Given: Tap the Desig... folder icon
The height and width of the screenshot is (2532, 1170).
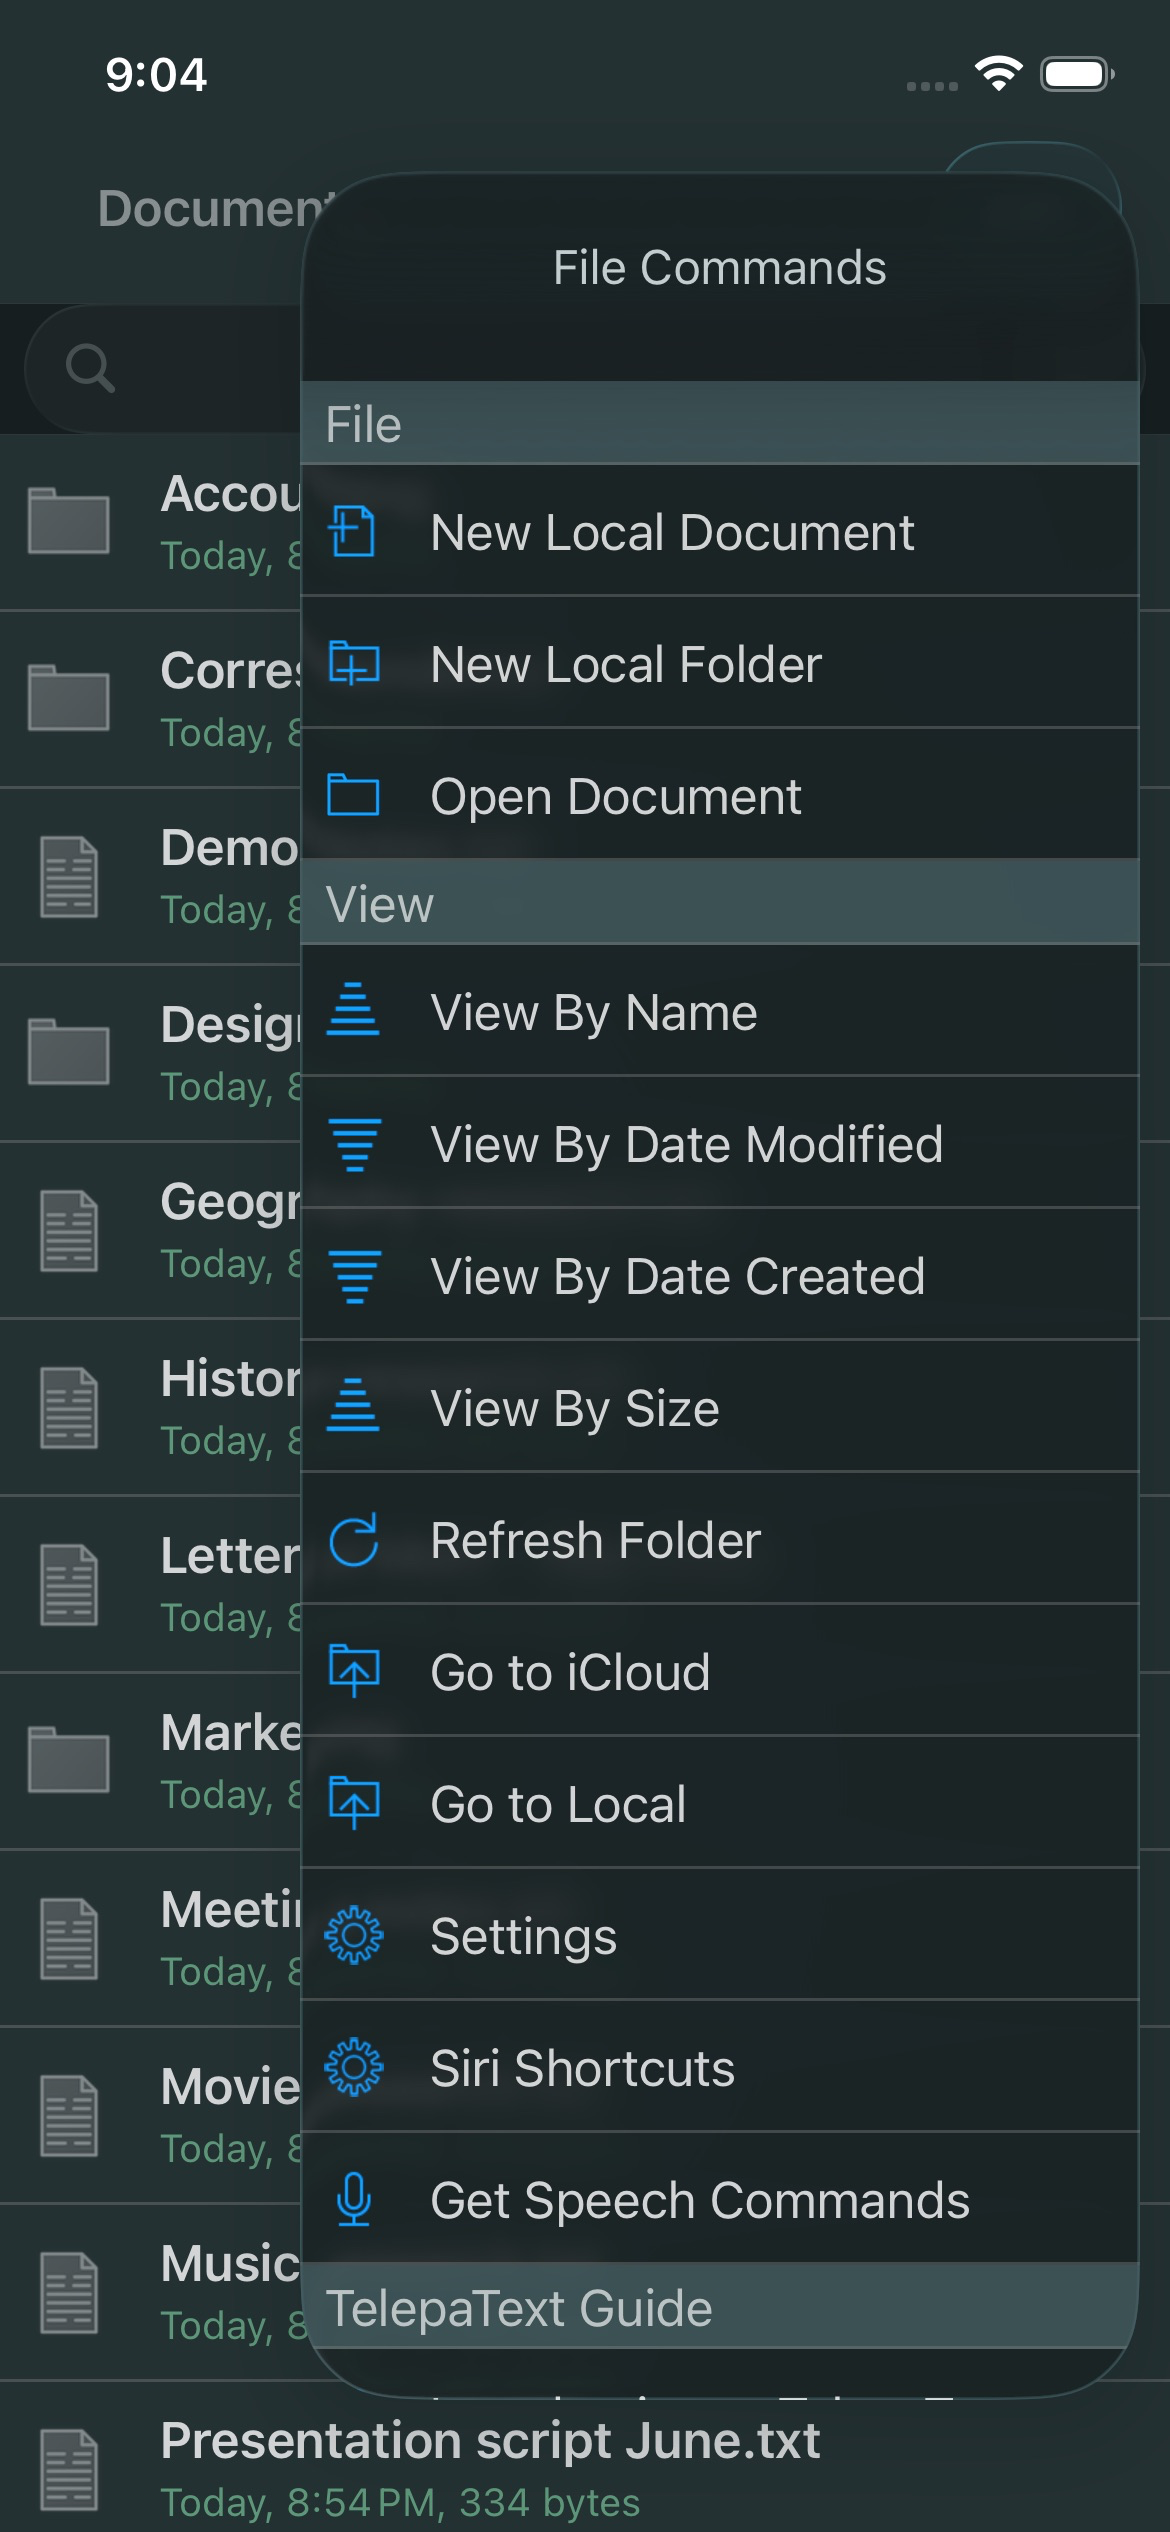Looking at the screenshot, I should [68, 1051].
